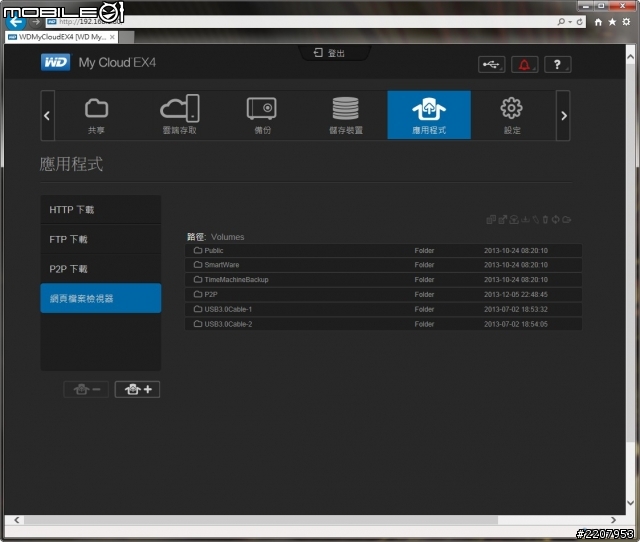
Task: Click the browser favorites star icon
Action: pyautogui.click(x=612, y=22)
